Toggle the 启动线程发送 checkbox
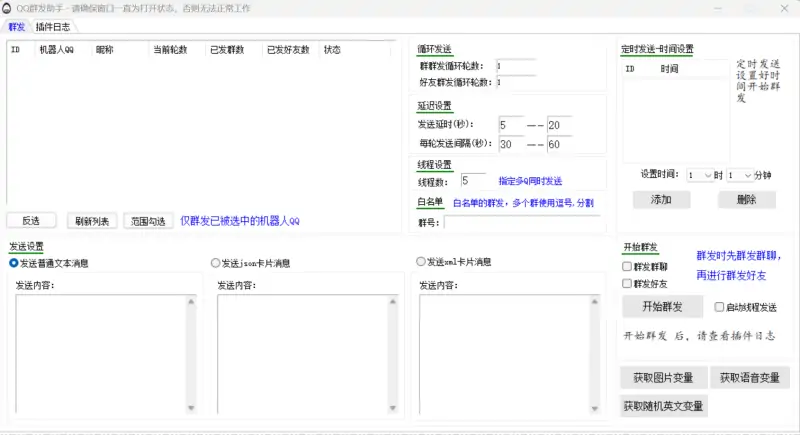Screen dimensions: 800x435 (719, 307)
